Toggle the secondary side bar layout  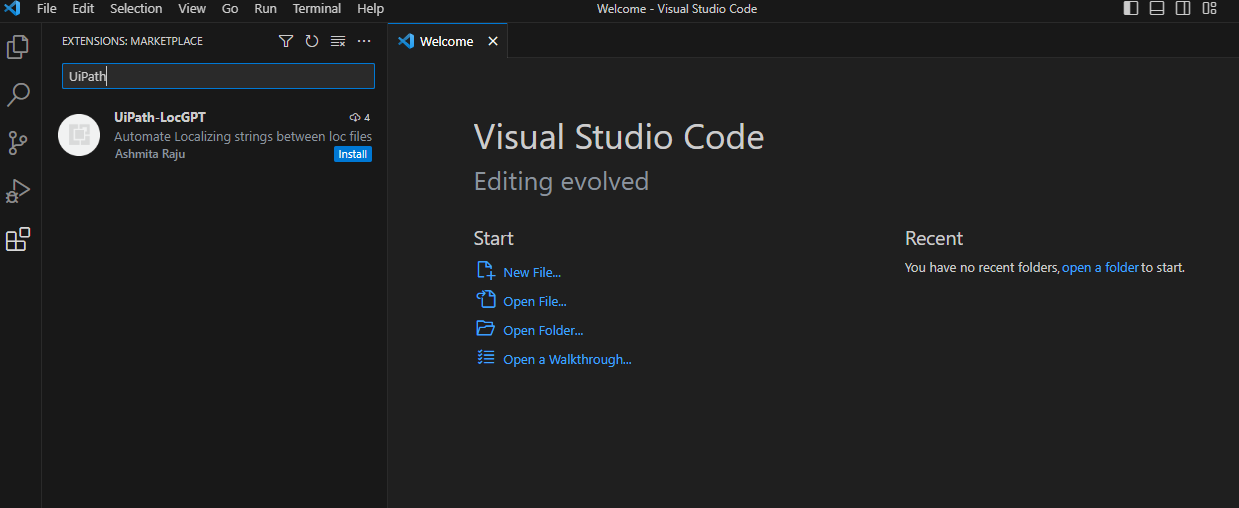[x=1183, y=9]
